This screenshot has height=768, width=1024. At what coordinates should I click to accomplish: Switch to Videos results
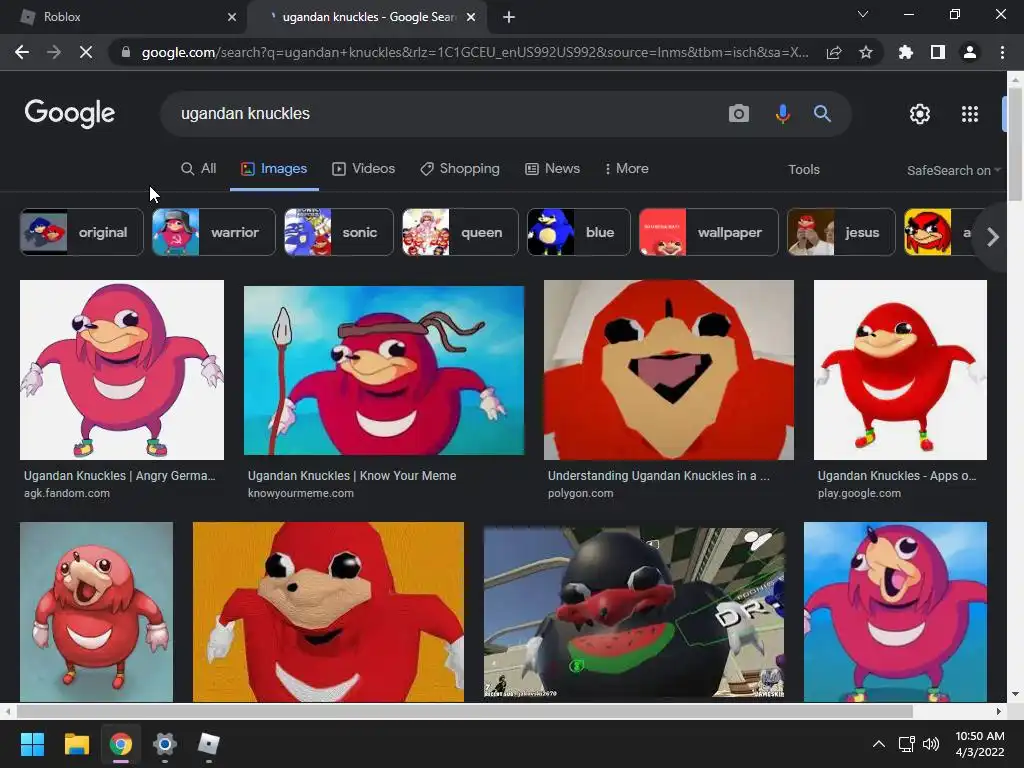coord(364,168)
